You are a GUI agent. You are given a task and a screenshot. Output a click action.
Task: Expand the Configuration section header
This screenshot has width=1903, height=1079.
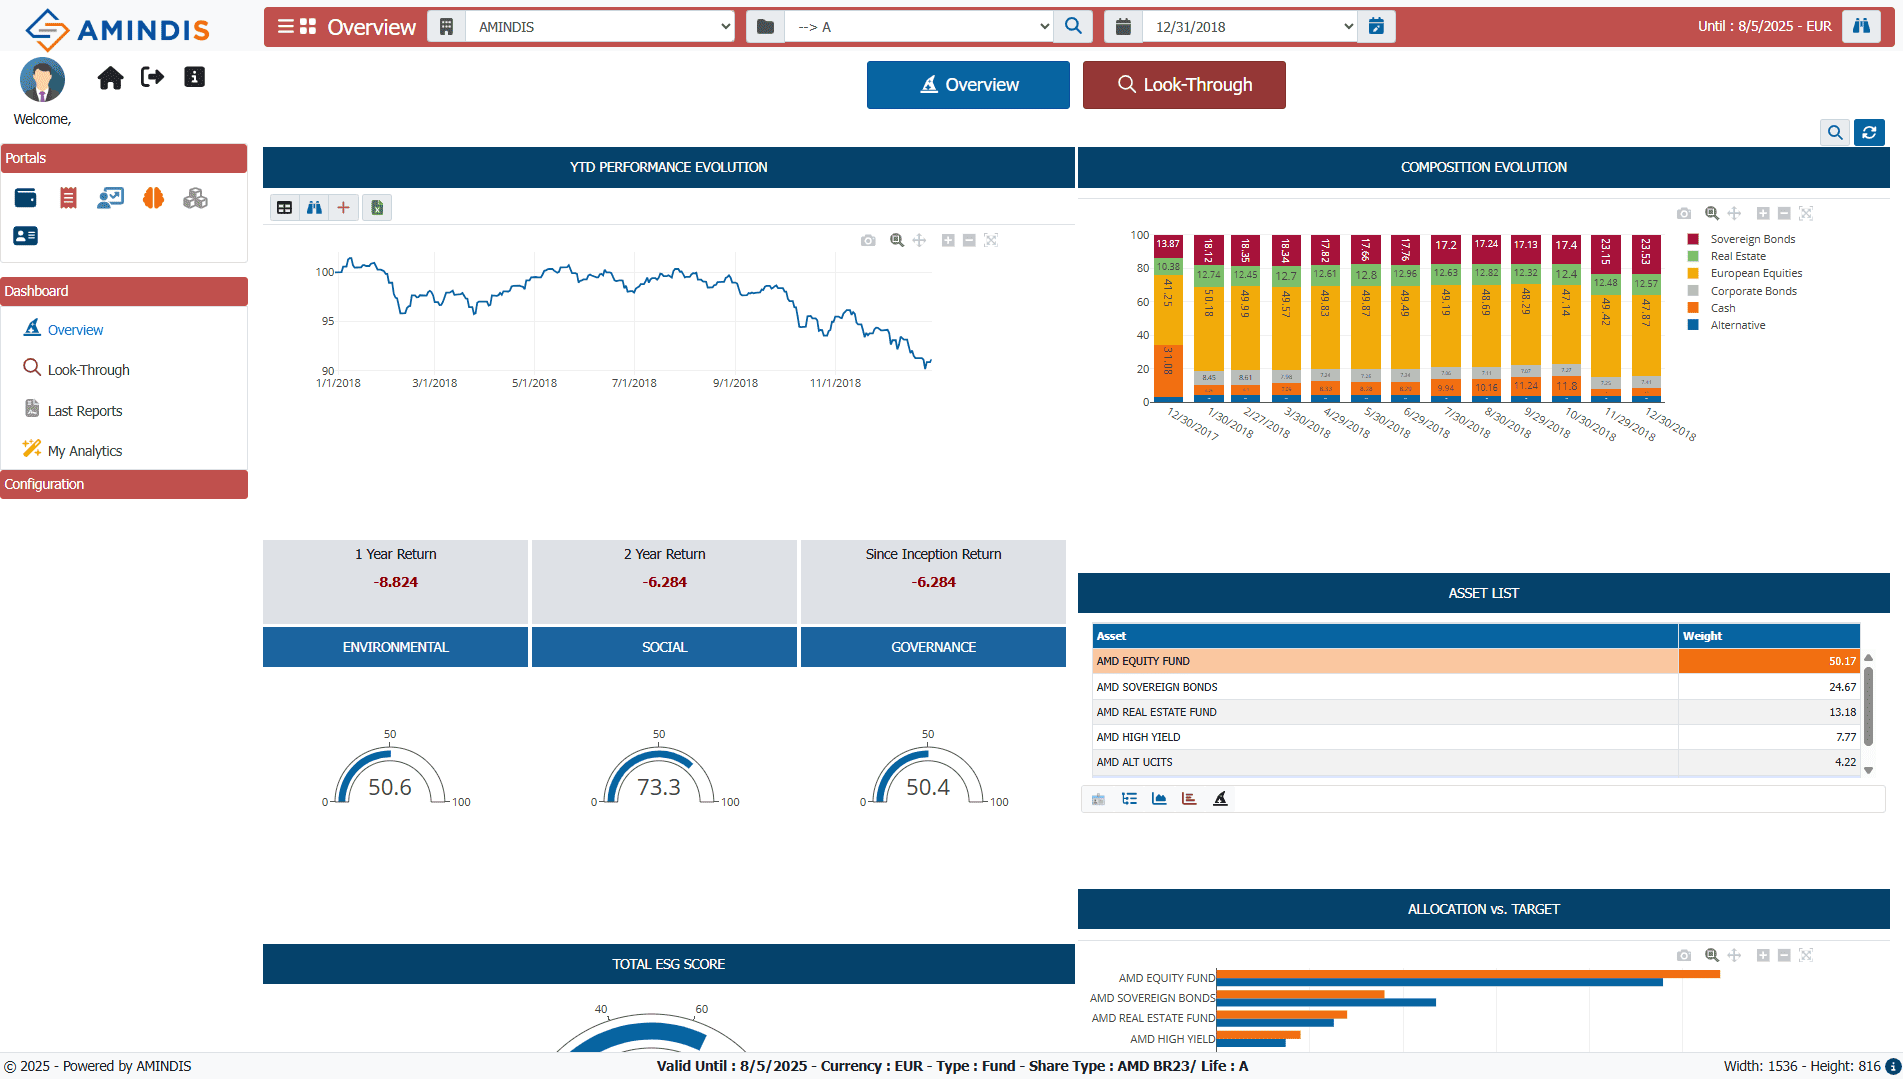pyautogui.click(x=124, y=484)
